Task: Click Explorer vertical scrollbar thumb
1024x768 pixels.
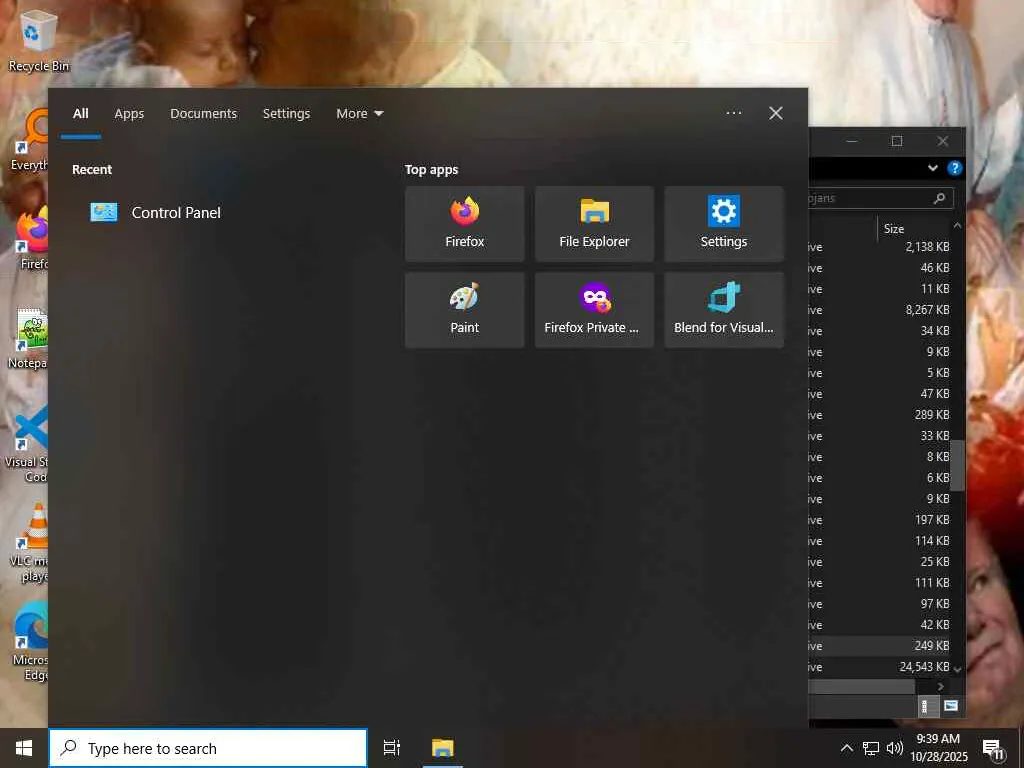Action: pos(957,465)
